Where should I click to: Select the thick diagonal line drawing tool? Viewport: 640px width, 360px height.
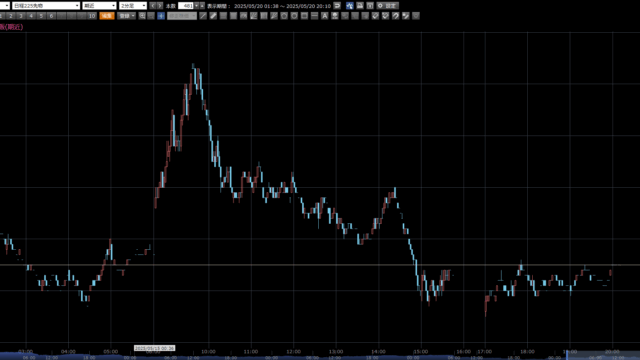point(213,16)
